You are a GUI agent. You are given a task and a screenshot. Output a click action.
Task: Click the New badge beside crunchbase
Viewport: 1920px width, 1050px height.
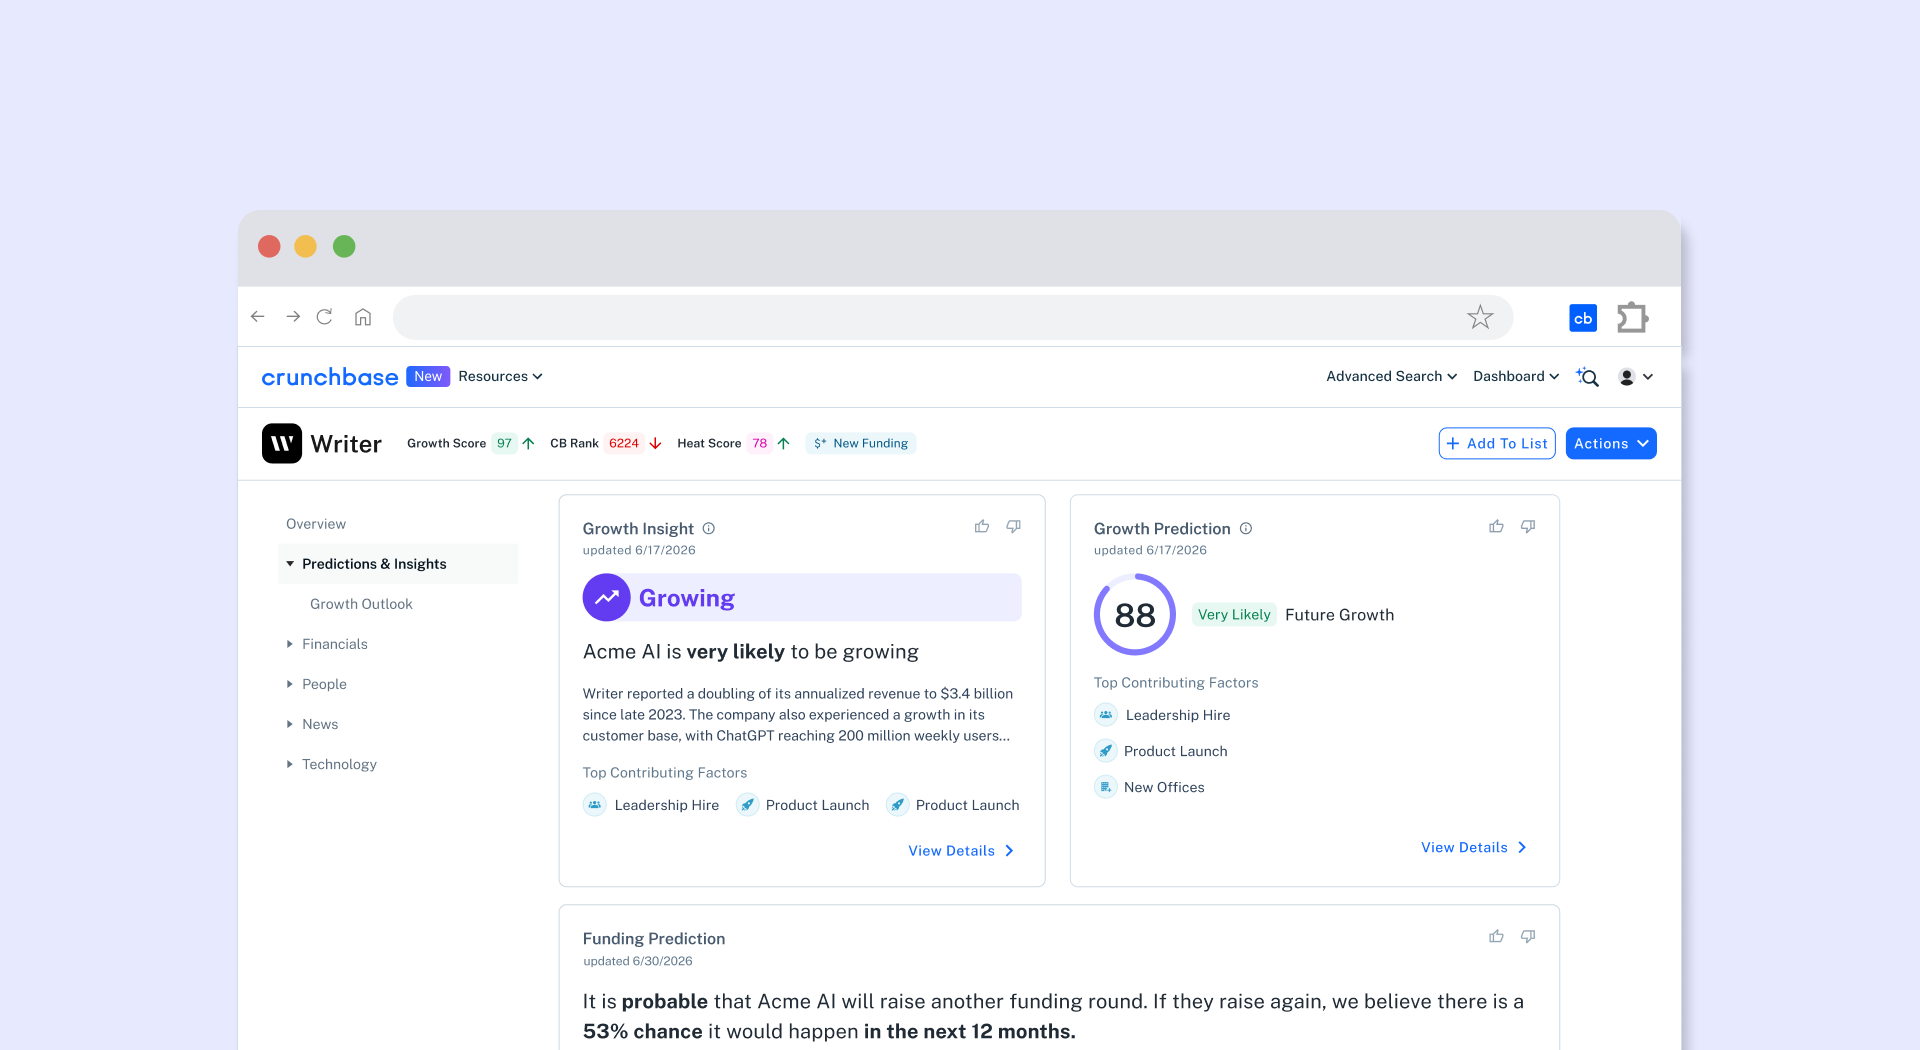pos(428,376)
